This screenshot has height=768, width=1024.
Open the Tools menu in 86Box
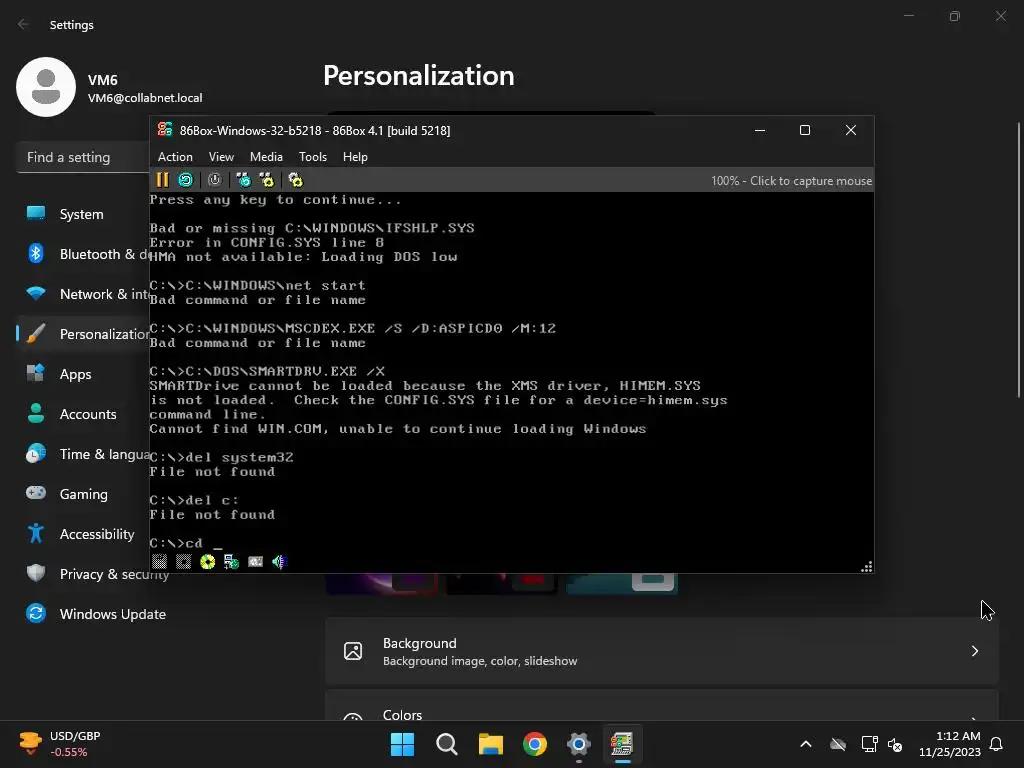313,157
